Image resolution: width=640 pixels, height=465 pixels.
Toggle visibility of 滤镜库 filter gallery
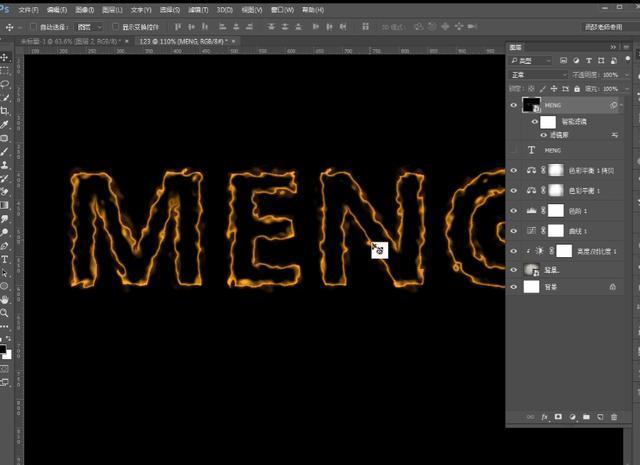click(x=543, y=135)
